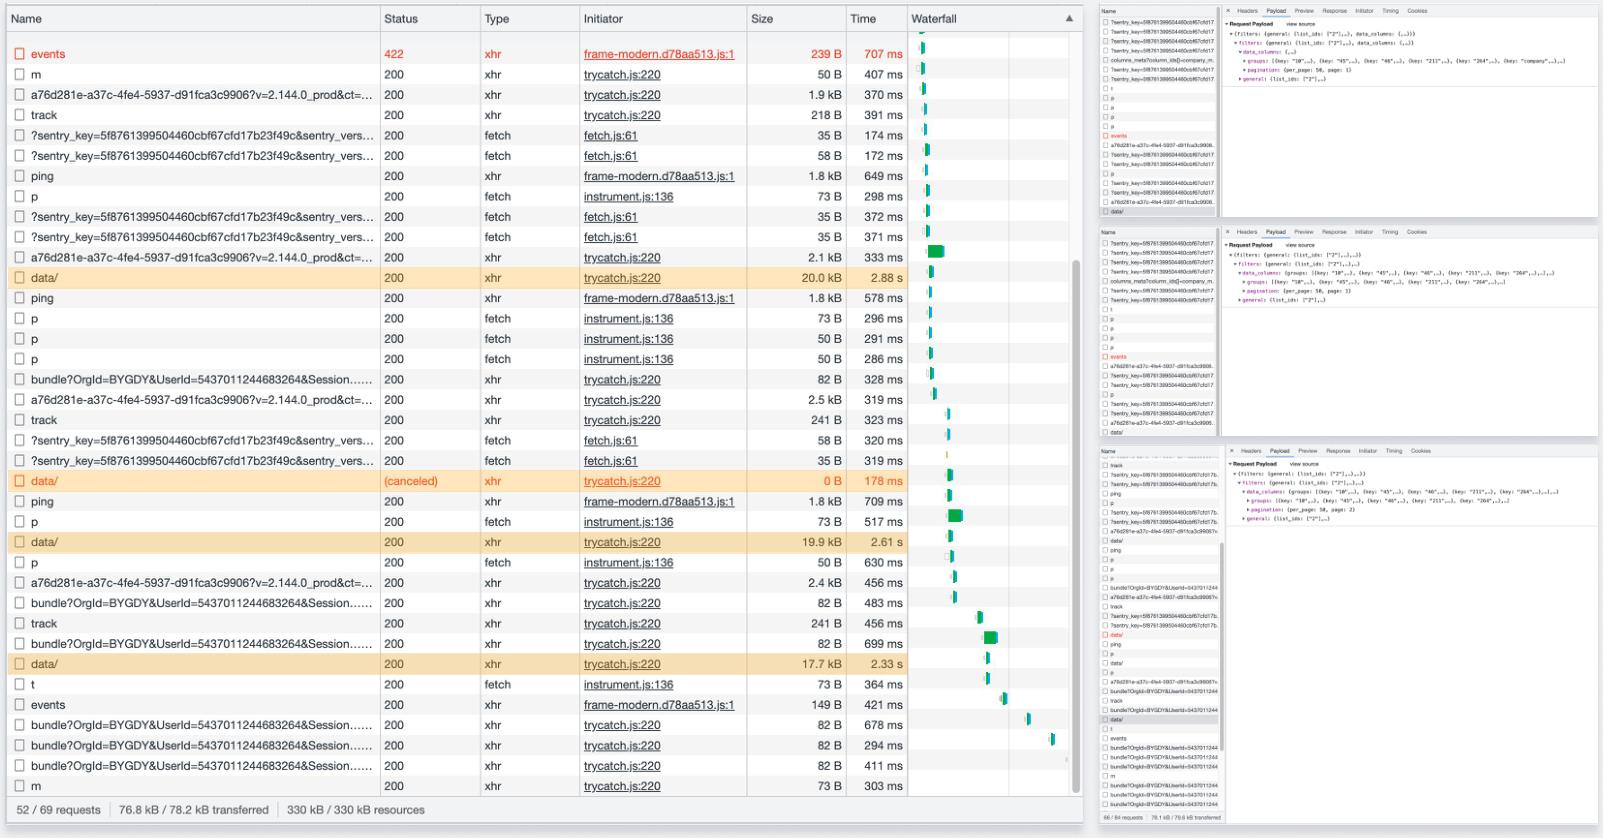Viewport: 1603px width, 838px height.
Task: Click view source in the top-right panel
Action: tap(1300, 24)
